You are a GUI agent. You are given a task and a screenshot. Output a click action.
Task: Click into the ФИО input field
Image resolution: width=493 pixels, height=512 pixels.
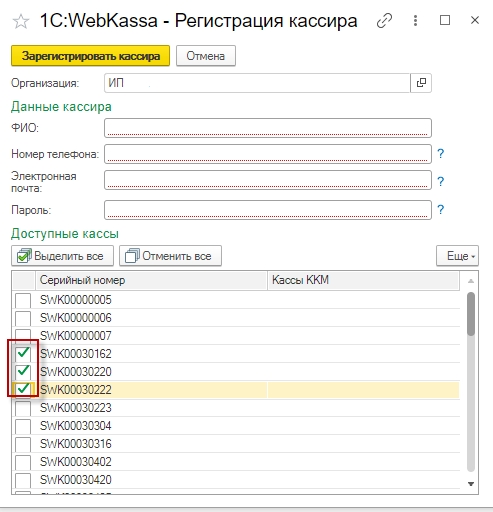point(268,128)
